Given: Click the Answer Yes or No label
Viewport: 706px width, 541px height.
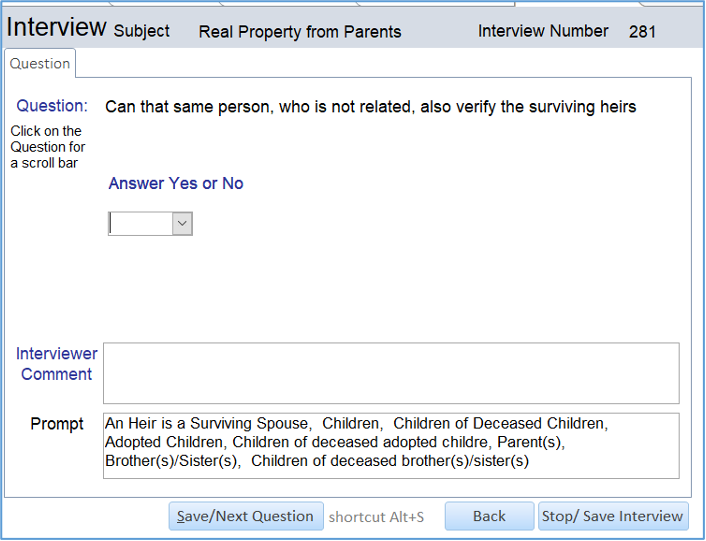Looking at the screenshot, I should coord(176,184).
